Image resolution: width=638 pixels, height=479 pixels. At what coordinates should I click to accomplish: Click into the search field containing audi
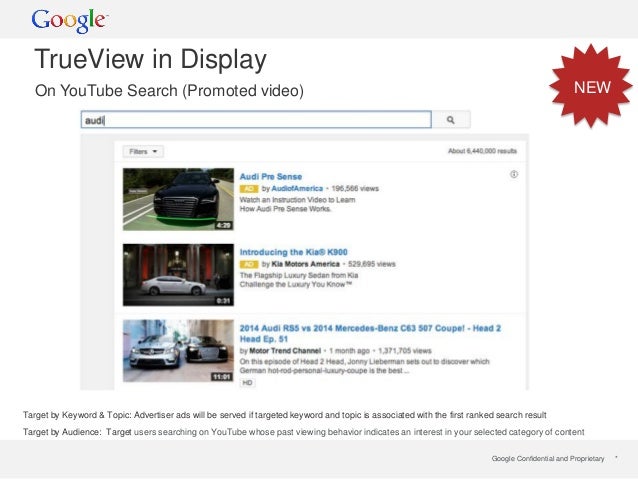tap(256, 120)
